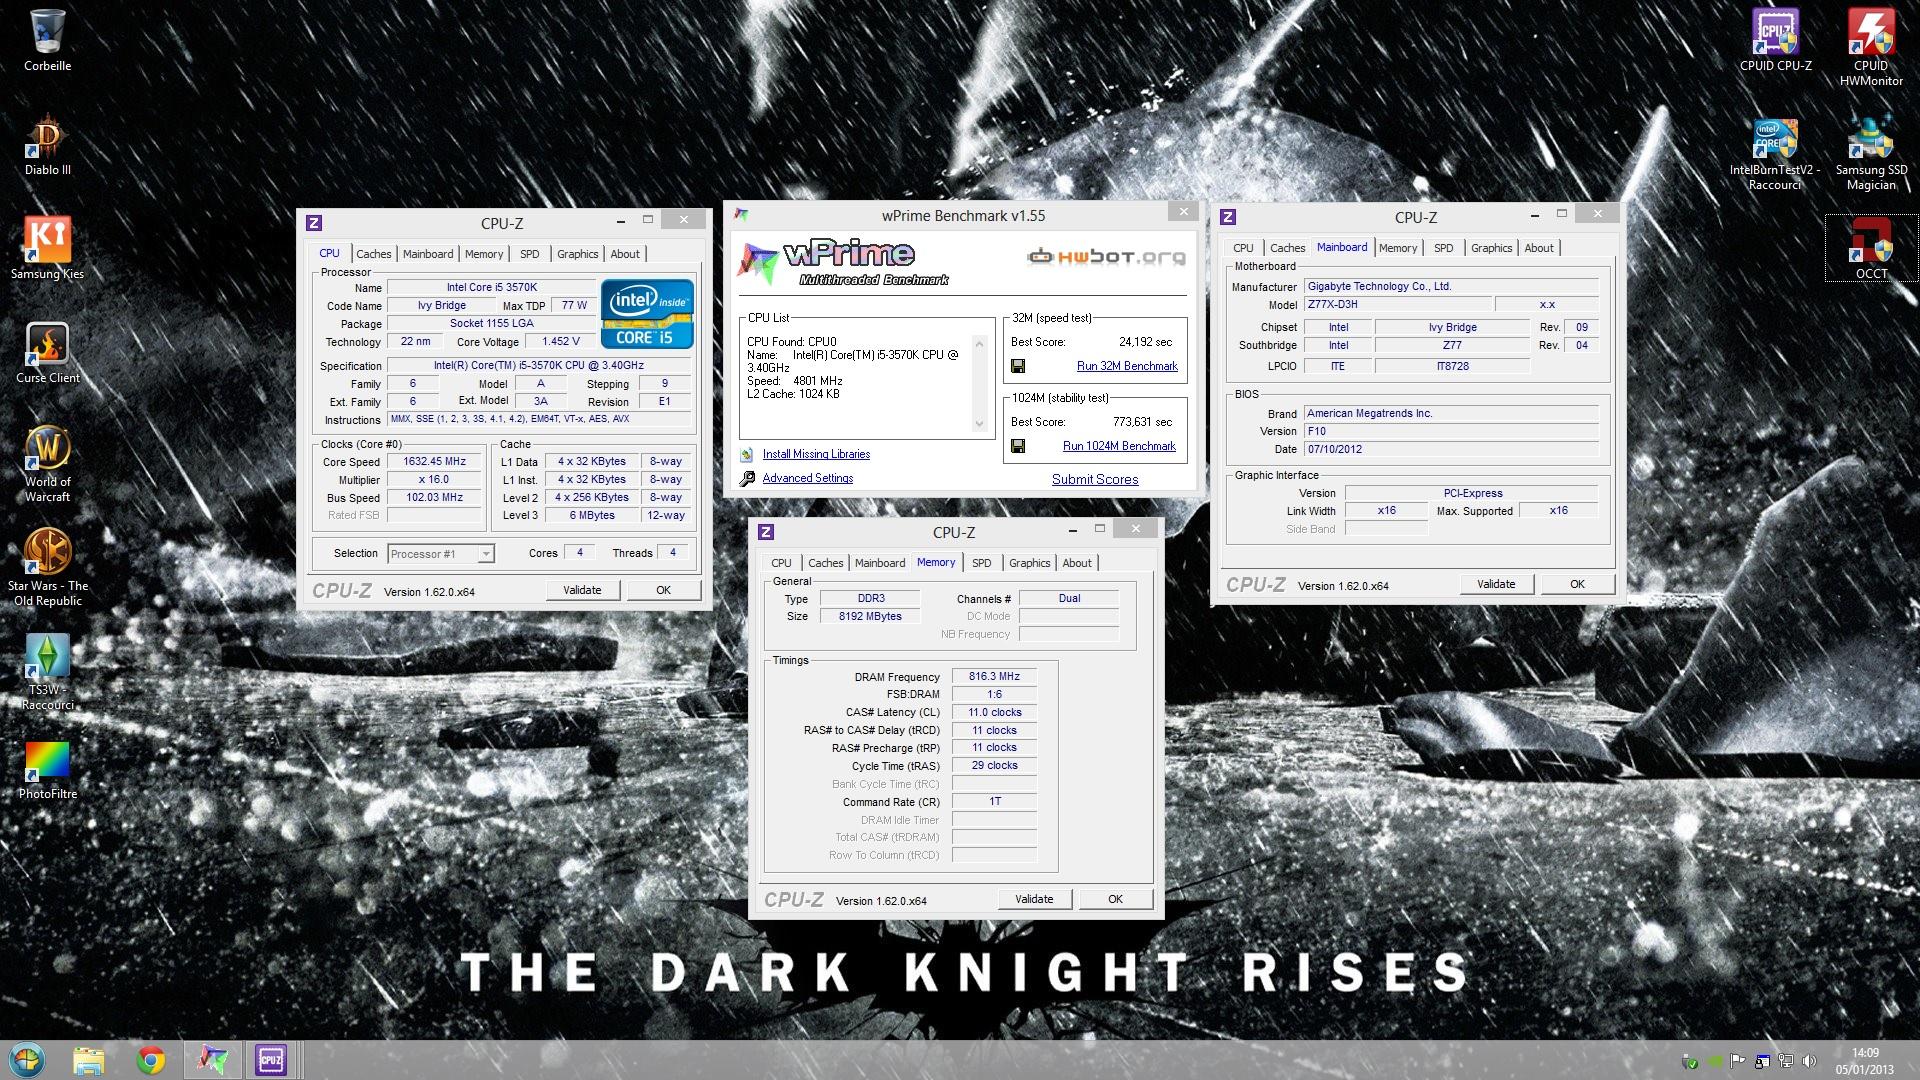Launch Google Chrome from the taskbar
Image resolution: width=1920 pixels, height=1080 pixels.
coord(150,1060)
